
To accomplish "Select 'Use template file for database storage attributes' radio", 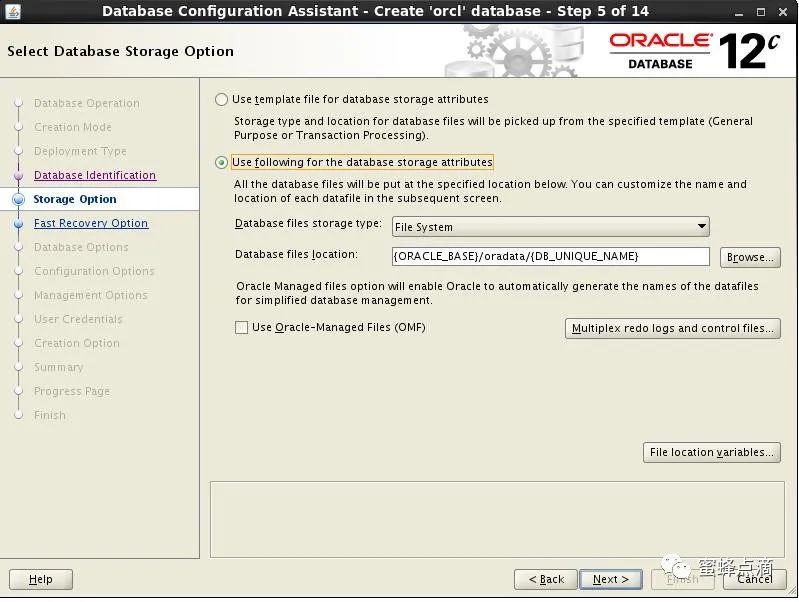I will click(x=221, y=99).
